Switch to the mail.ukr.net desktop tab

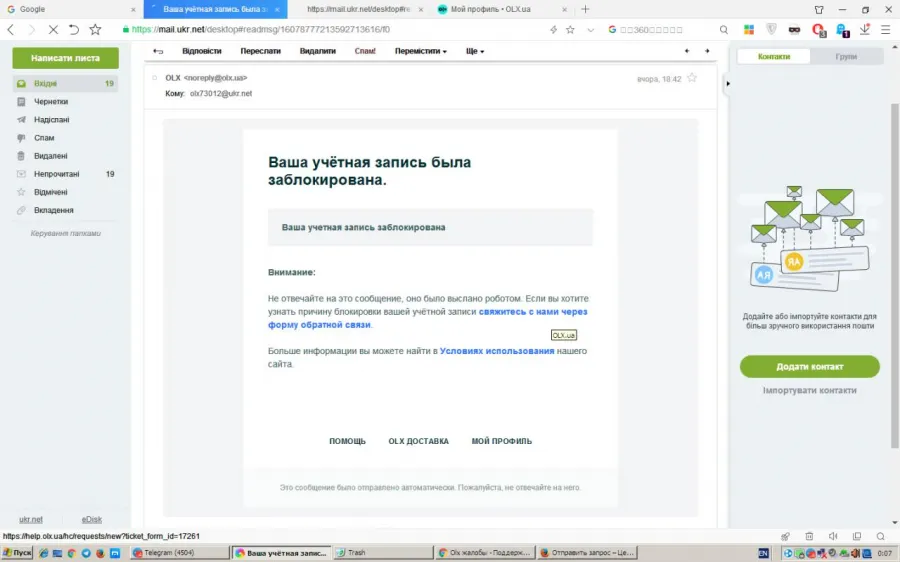[x=358, y=9]
